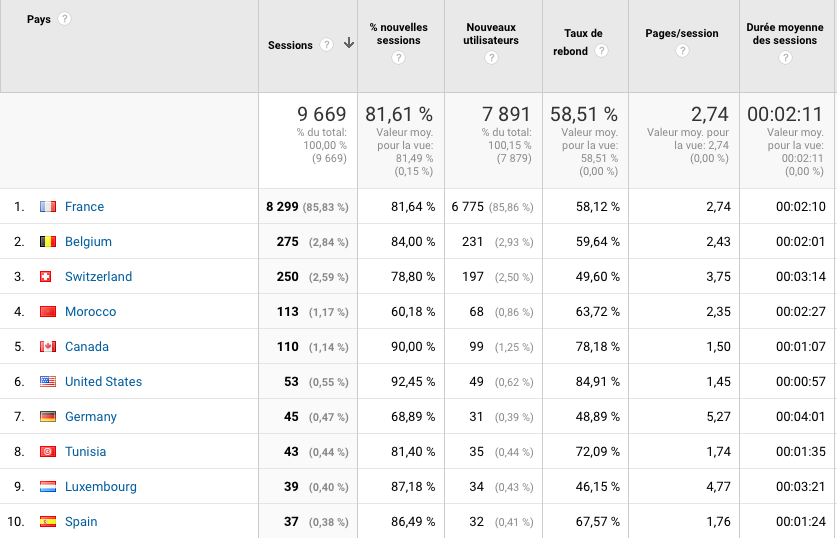This screenshot has width=837, height=538.
Task: Open help icon under % nouvelles sessions
Action: click(398, 58)
